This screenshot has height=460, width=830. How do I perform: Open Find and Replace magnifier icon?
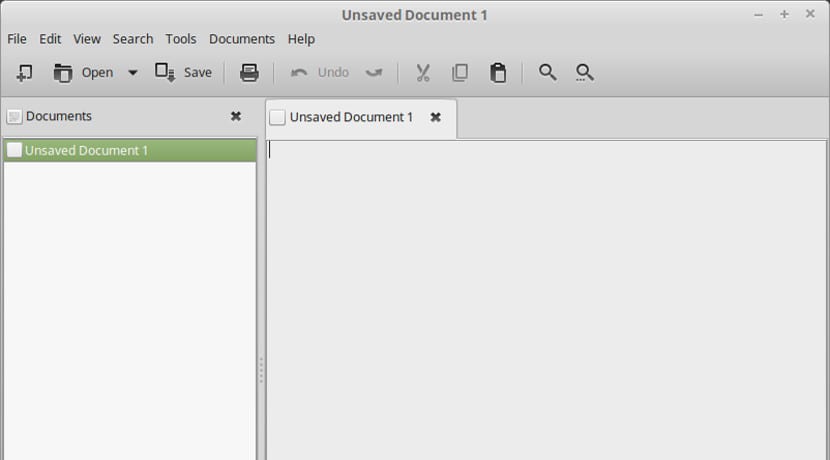pyautogui.click(x=585, y=73)
